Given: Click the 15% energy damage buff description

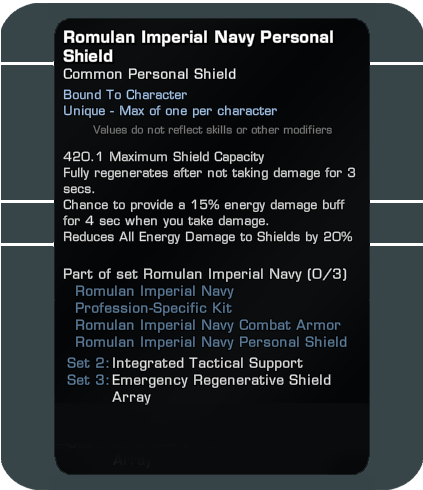Looking at the screenshot, I should (204, 213).
